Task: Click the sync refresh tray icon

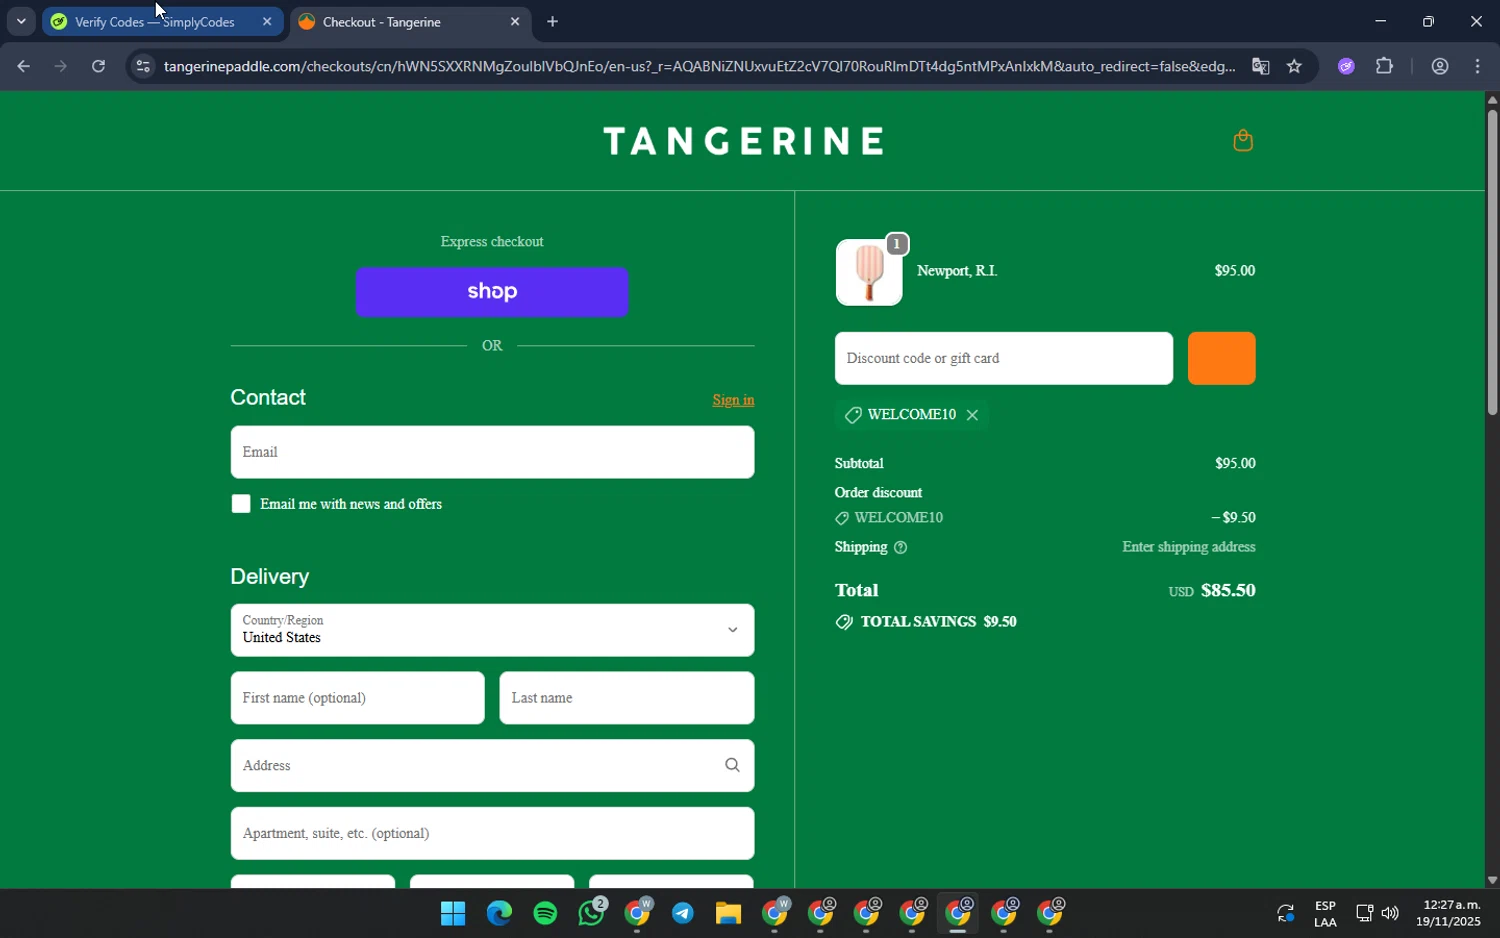Action: (x=1285, y=913)
